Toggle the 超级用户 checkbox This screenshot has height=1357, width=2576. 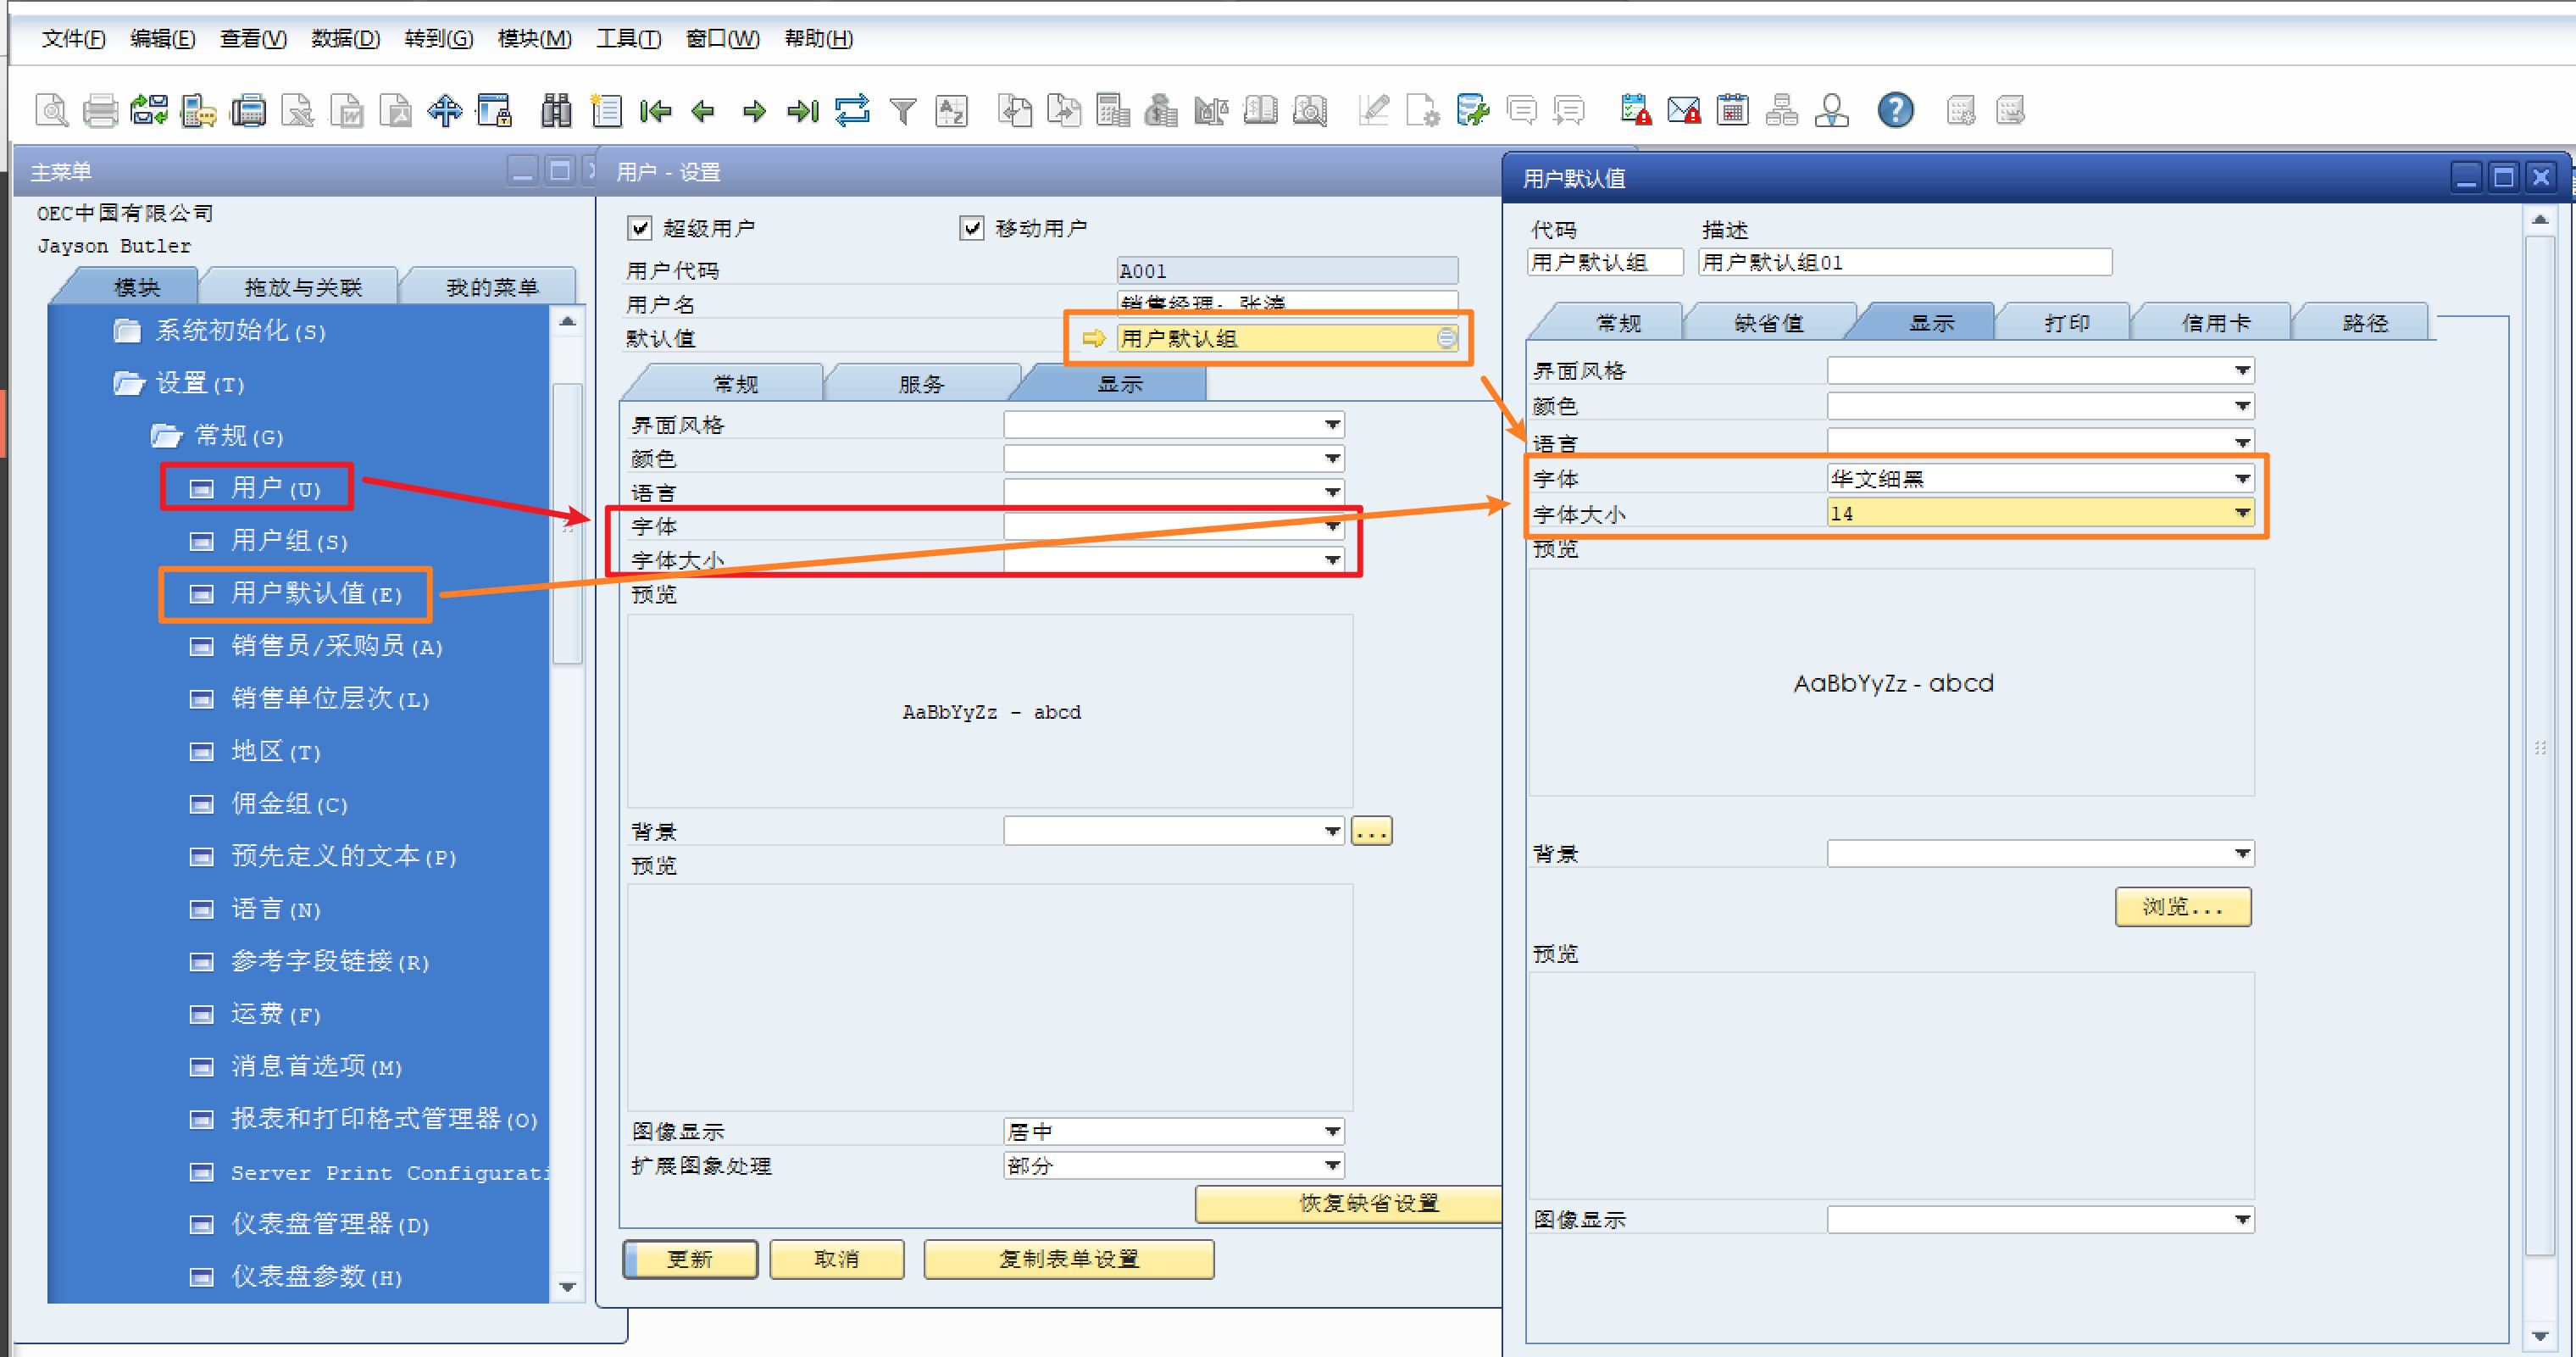(x=640, y=228)
